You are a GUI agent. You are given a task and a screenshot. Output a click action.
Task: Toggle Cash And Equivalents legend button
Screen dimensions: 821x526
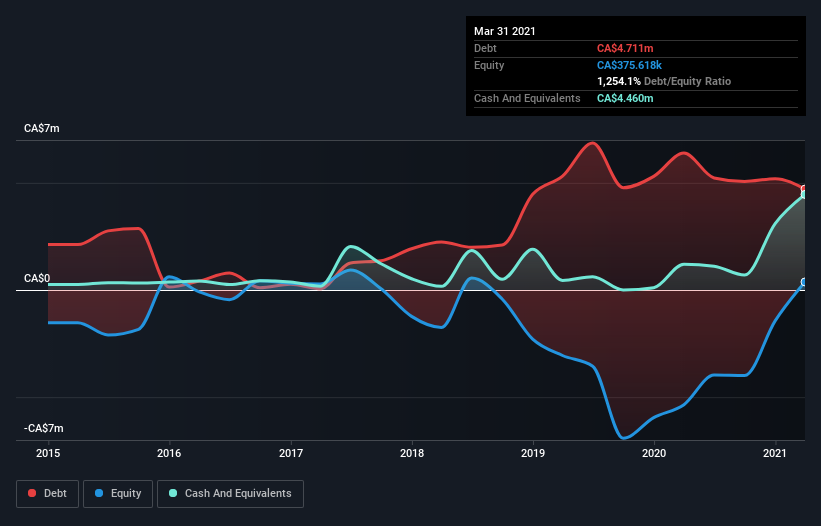230,494
